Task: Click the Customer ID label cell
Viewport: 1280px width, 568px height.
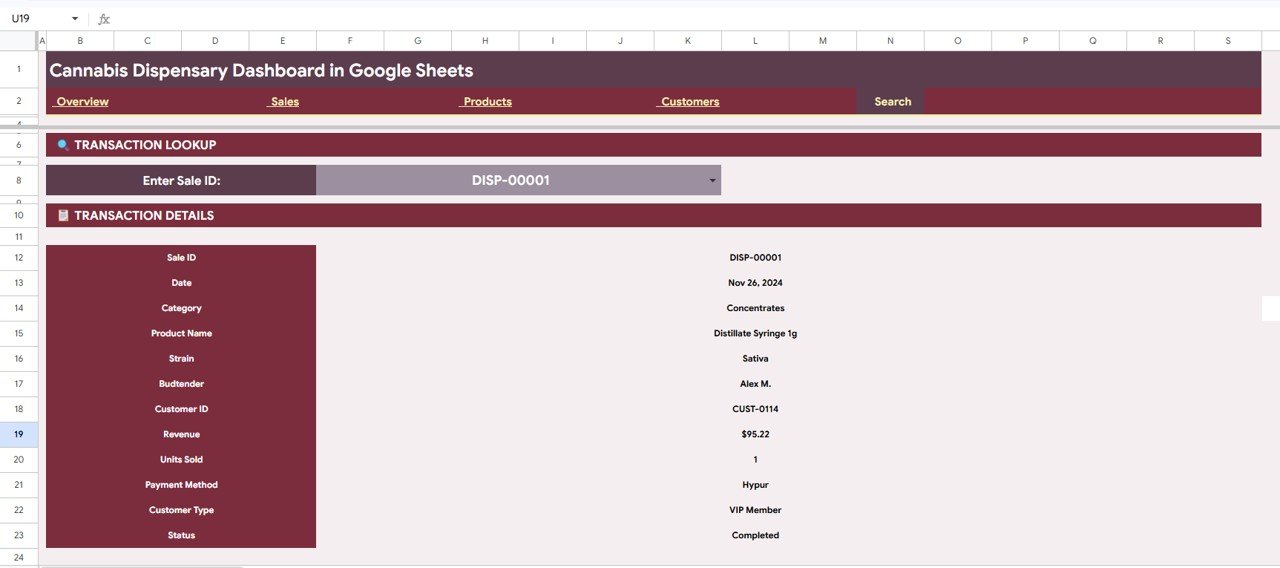Action: (x=181, y=409)
